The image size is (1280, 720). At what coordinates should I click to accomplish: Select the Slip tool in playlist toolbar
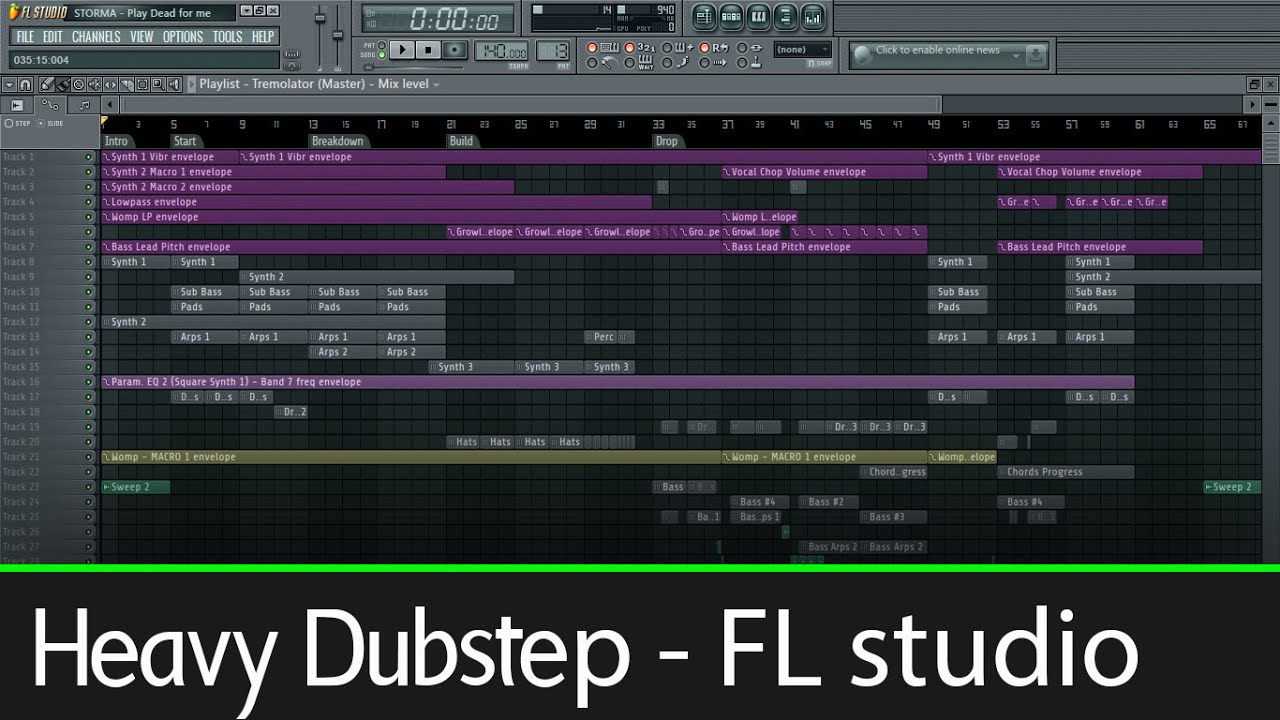tap(110, 85)
